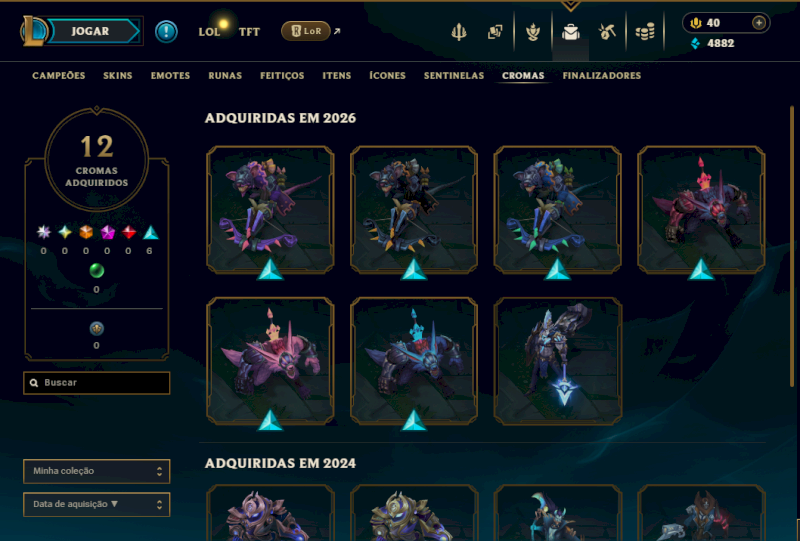
Task: Switch to the Skins tab
Action: tap(117, 76)
